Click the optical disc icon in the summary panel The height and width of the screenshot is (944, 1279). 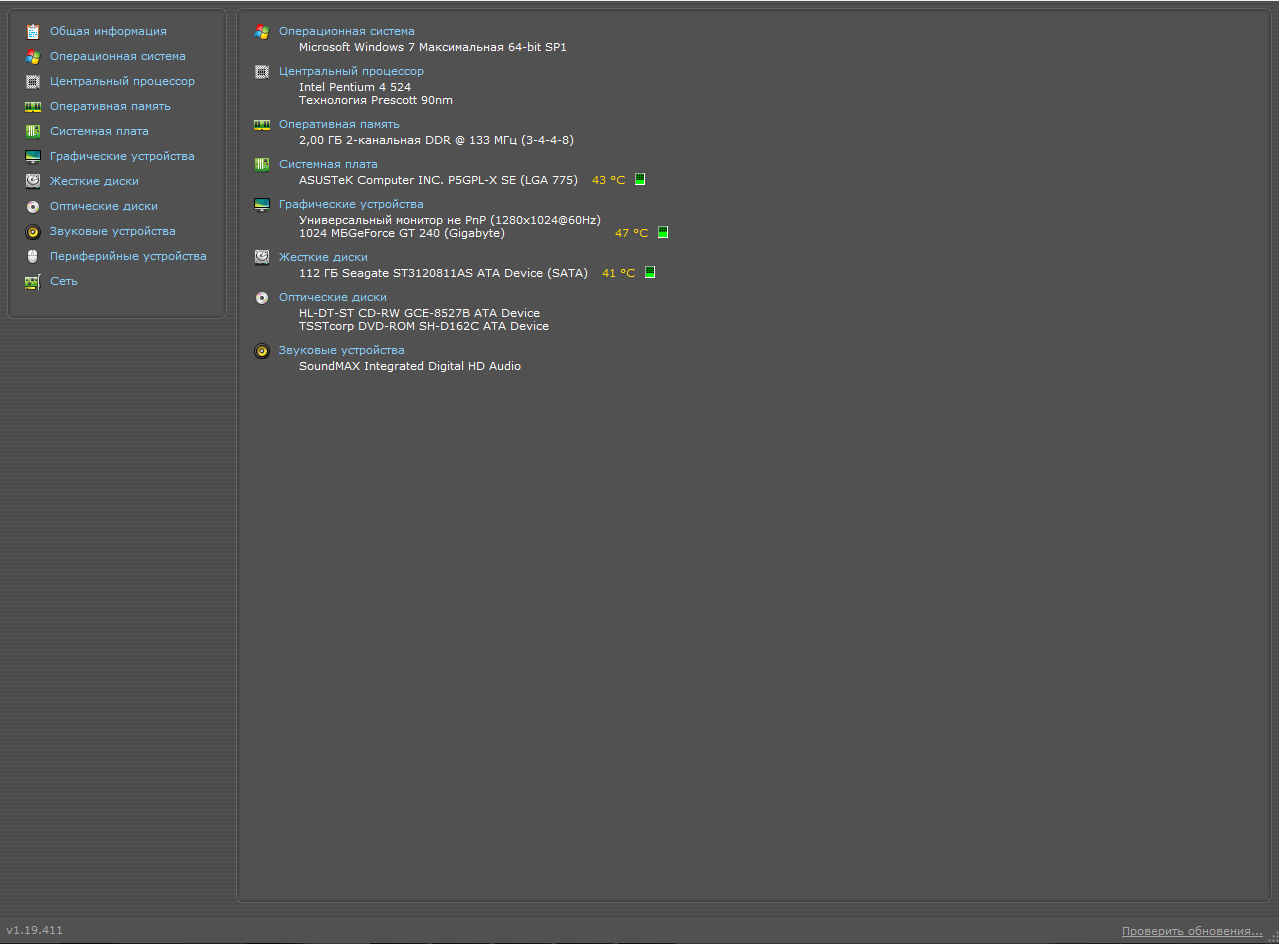point(262,297)
